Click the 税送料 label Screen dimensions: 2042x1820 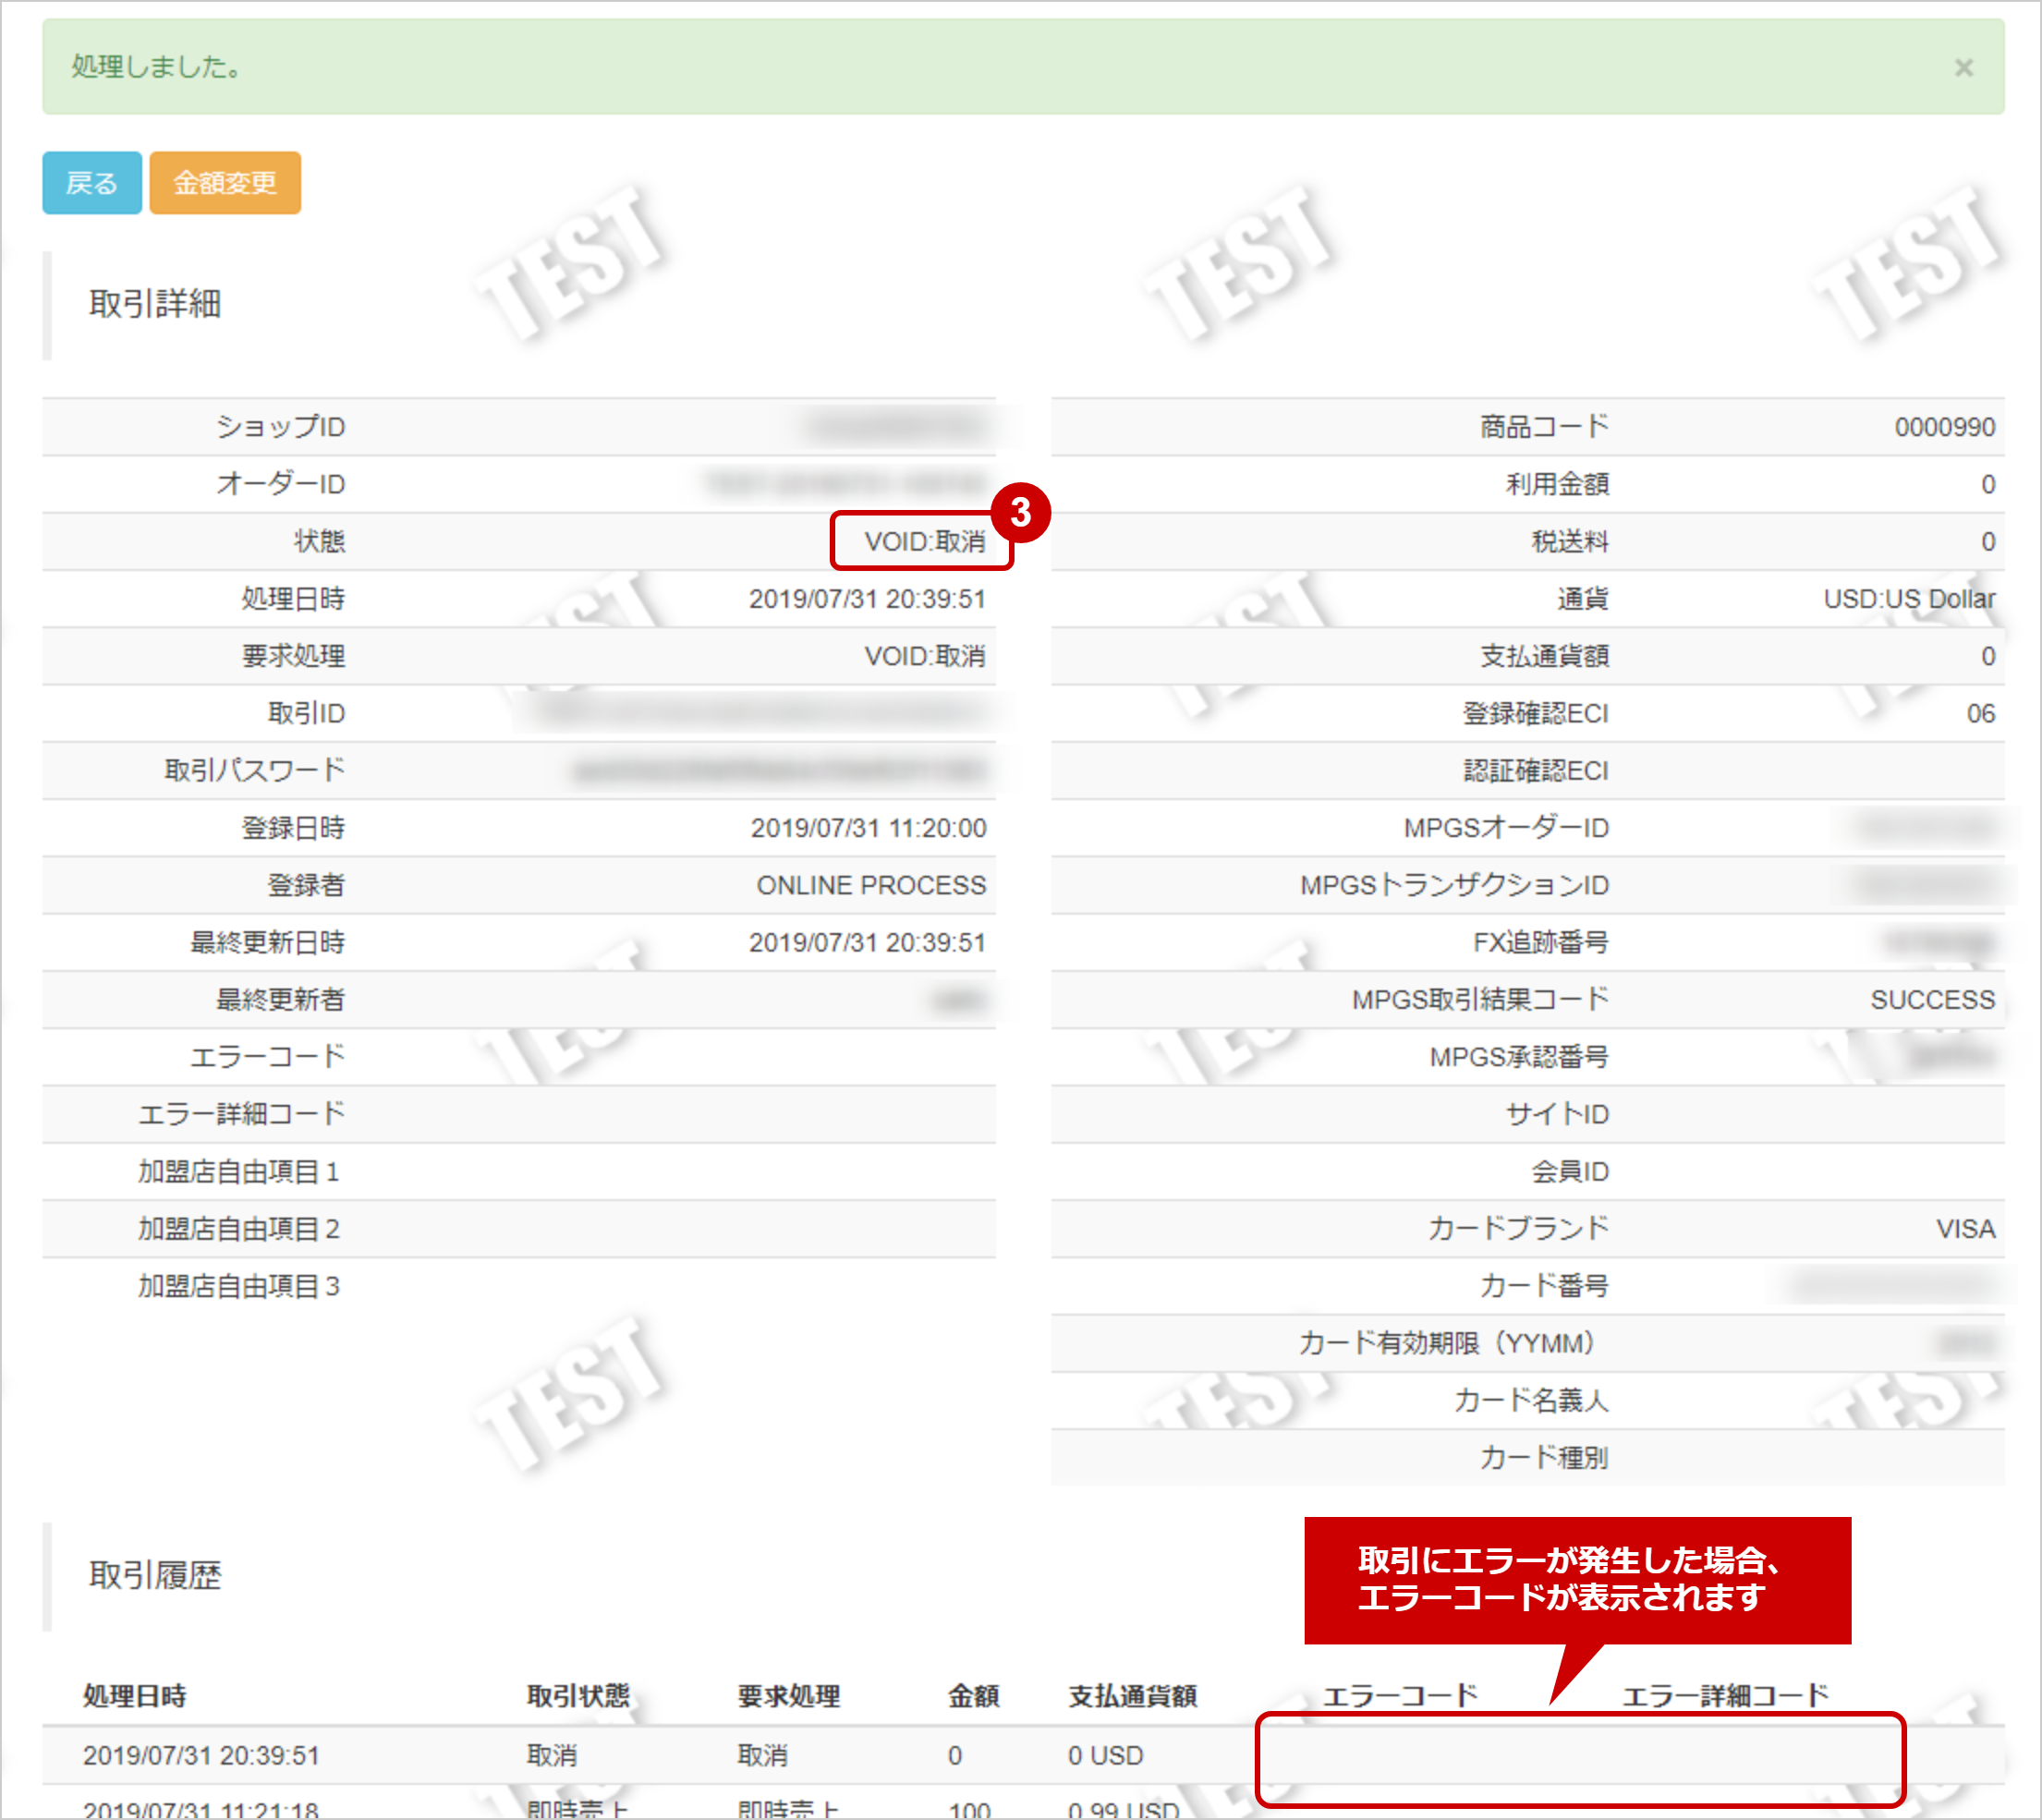coord(1570,541)
